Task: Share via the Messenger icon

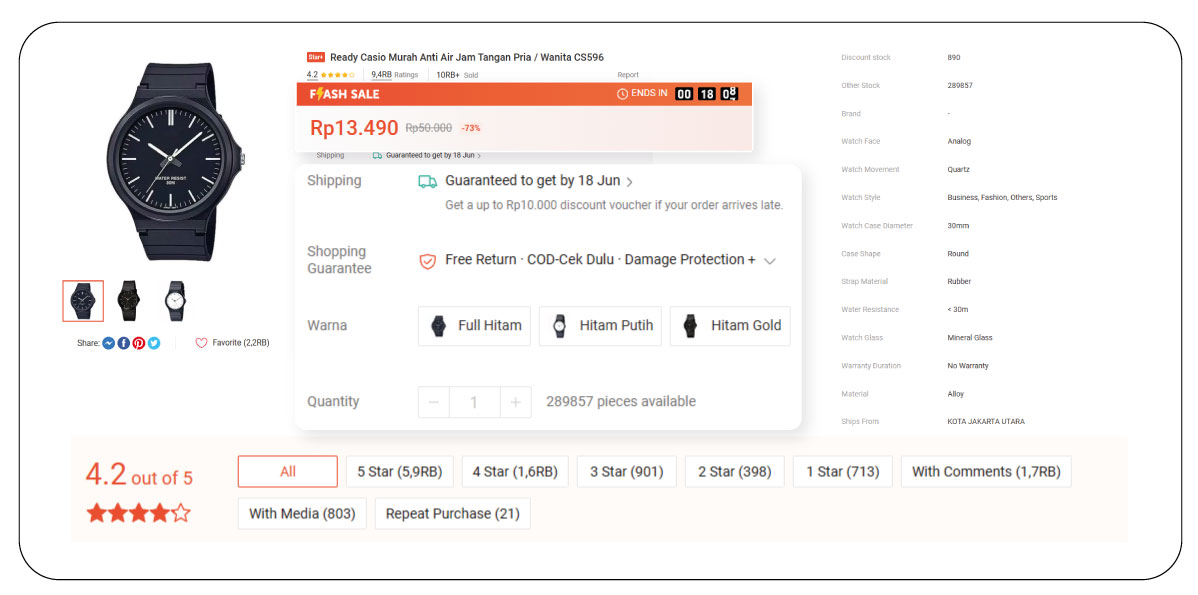Action: tap(108, 342)
